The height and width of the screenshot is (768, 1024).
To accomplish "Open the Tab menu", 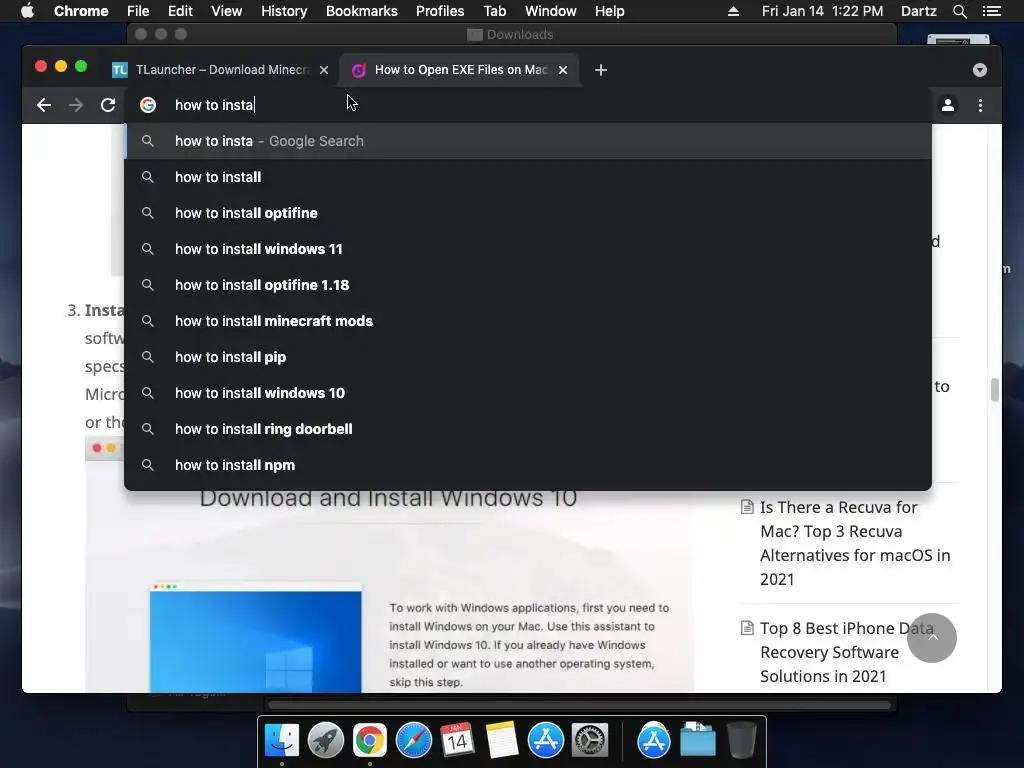I will [x=495, y=11].
